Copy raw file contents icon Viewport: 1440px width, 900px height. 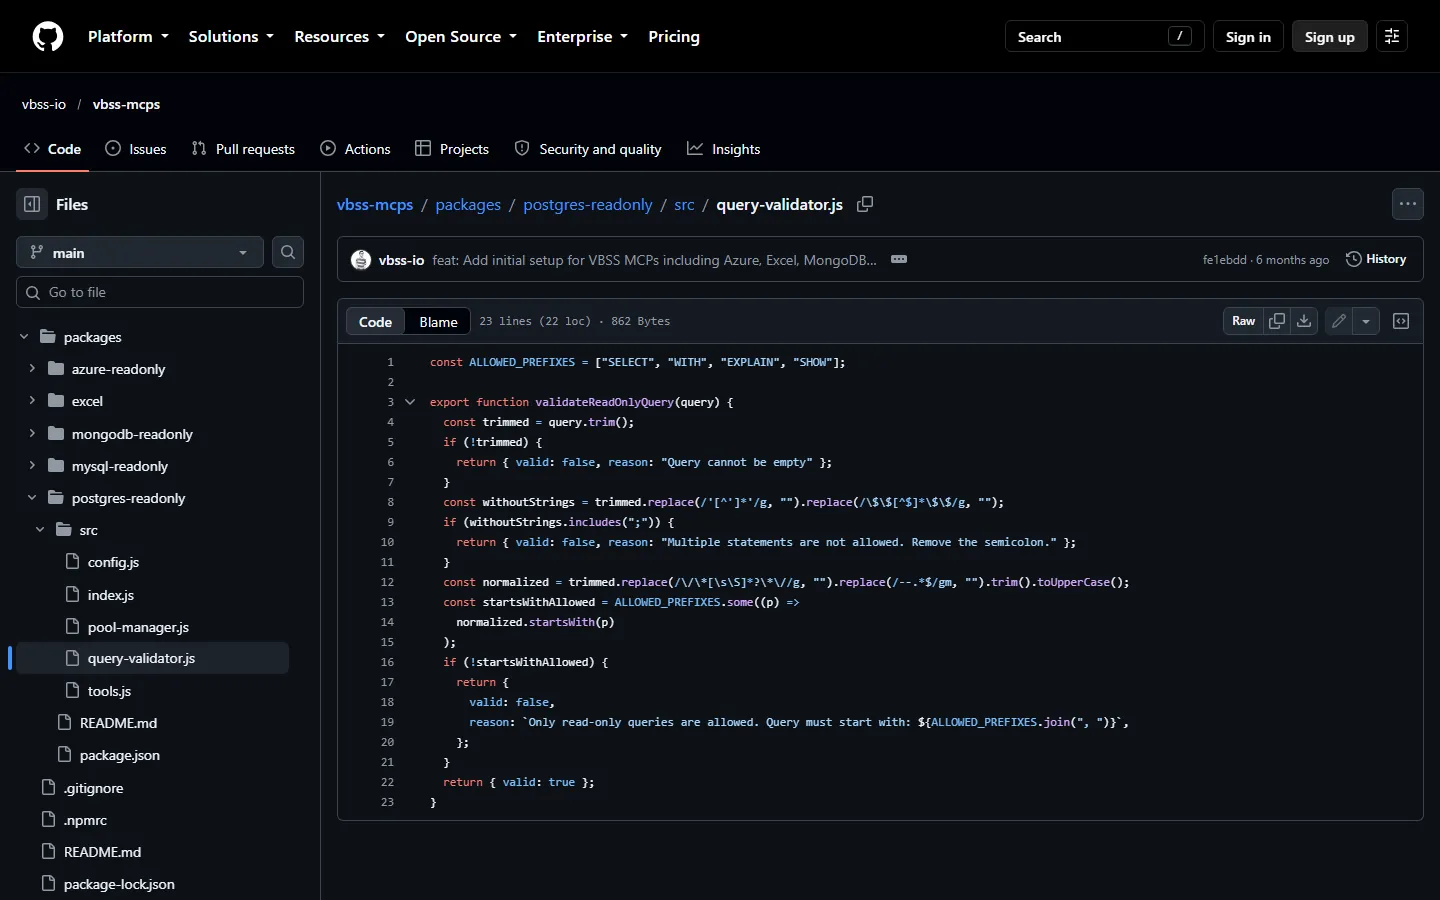point(1277,321)
